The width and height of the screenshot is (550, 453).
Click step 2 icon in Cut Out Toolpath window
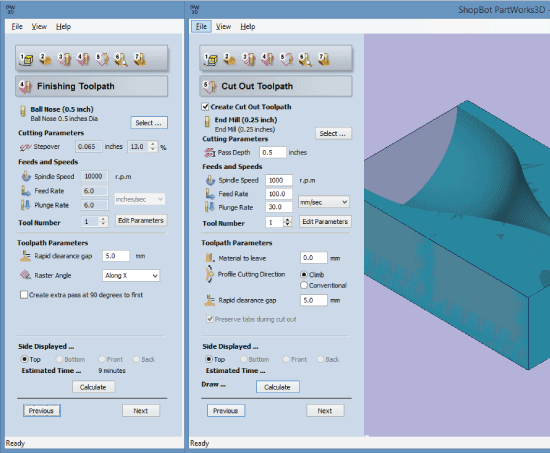click(230, 59)
